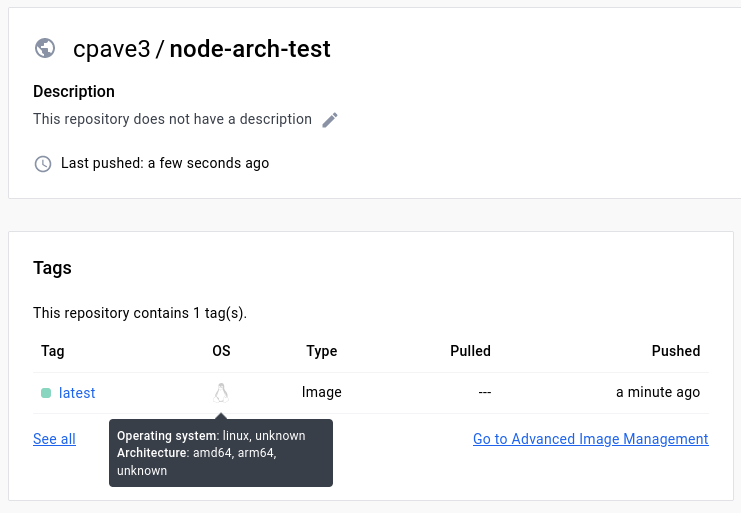Click the Linux penguin OS icon
Screen dimensions: 741x513
click(x=221, y=393)
